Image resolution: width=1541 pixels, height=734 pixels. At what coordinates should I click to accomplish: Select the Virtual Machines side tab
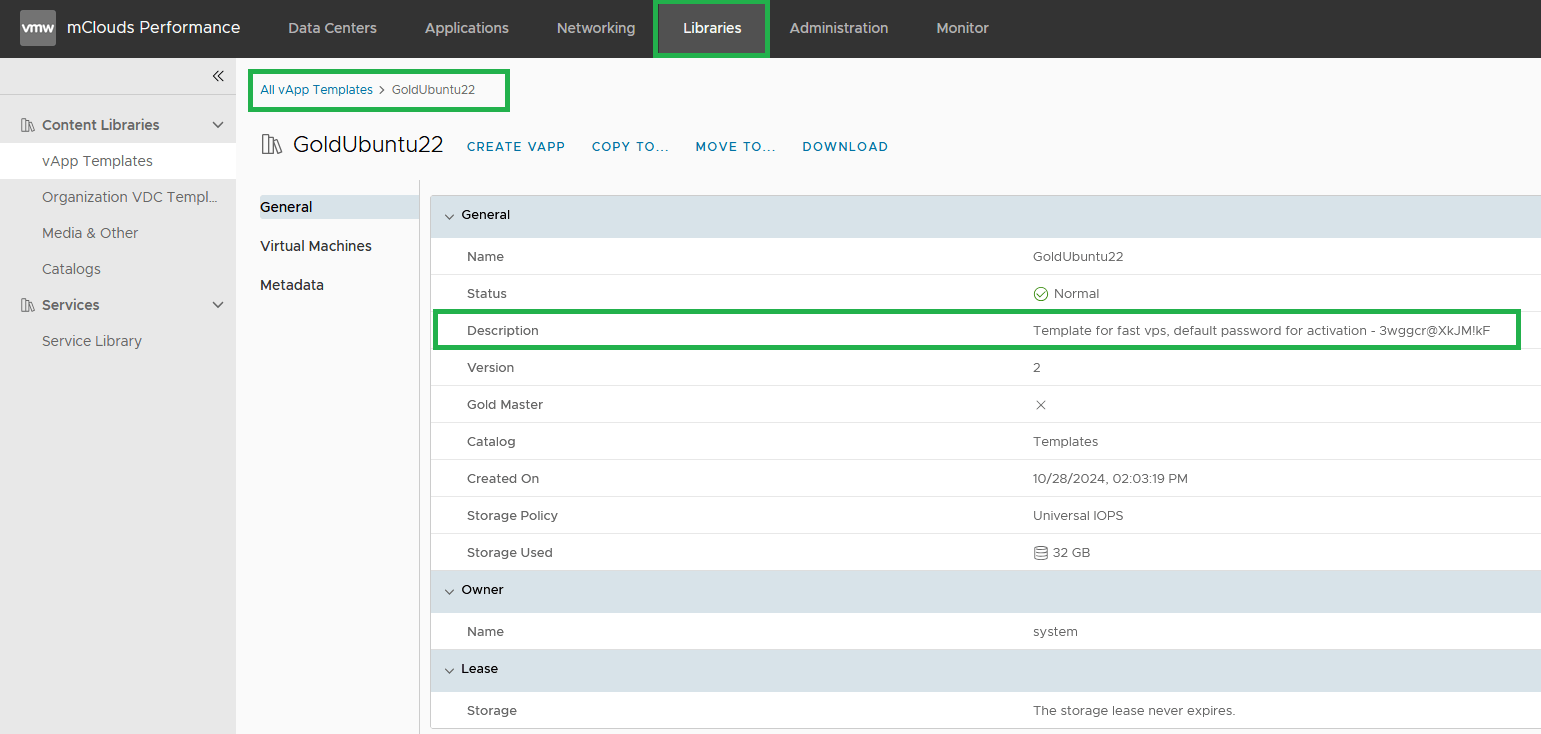pos(316,246)
